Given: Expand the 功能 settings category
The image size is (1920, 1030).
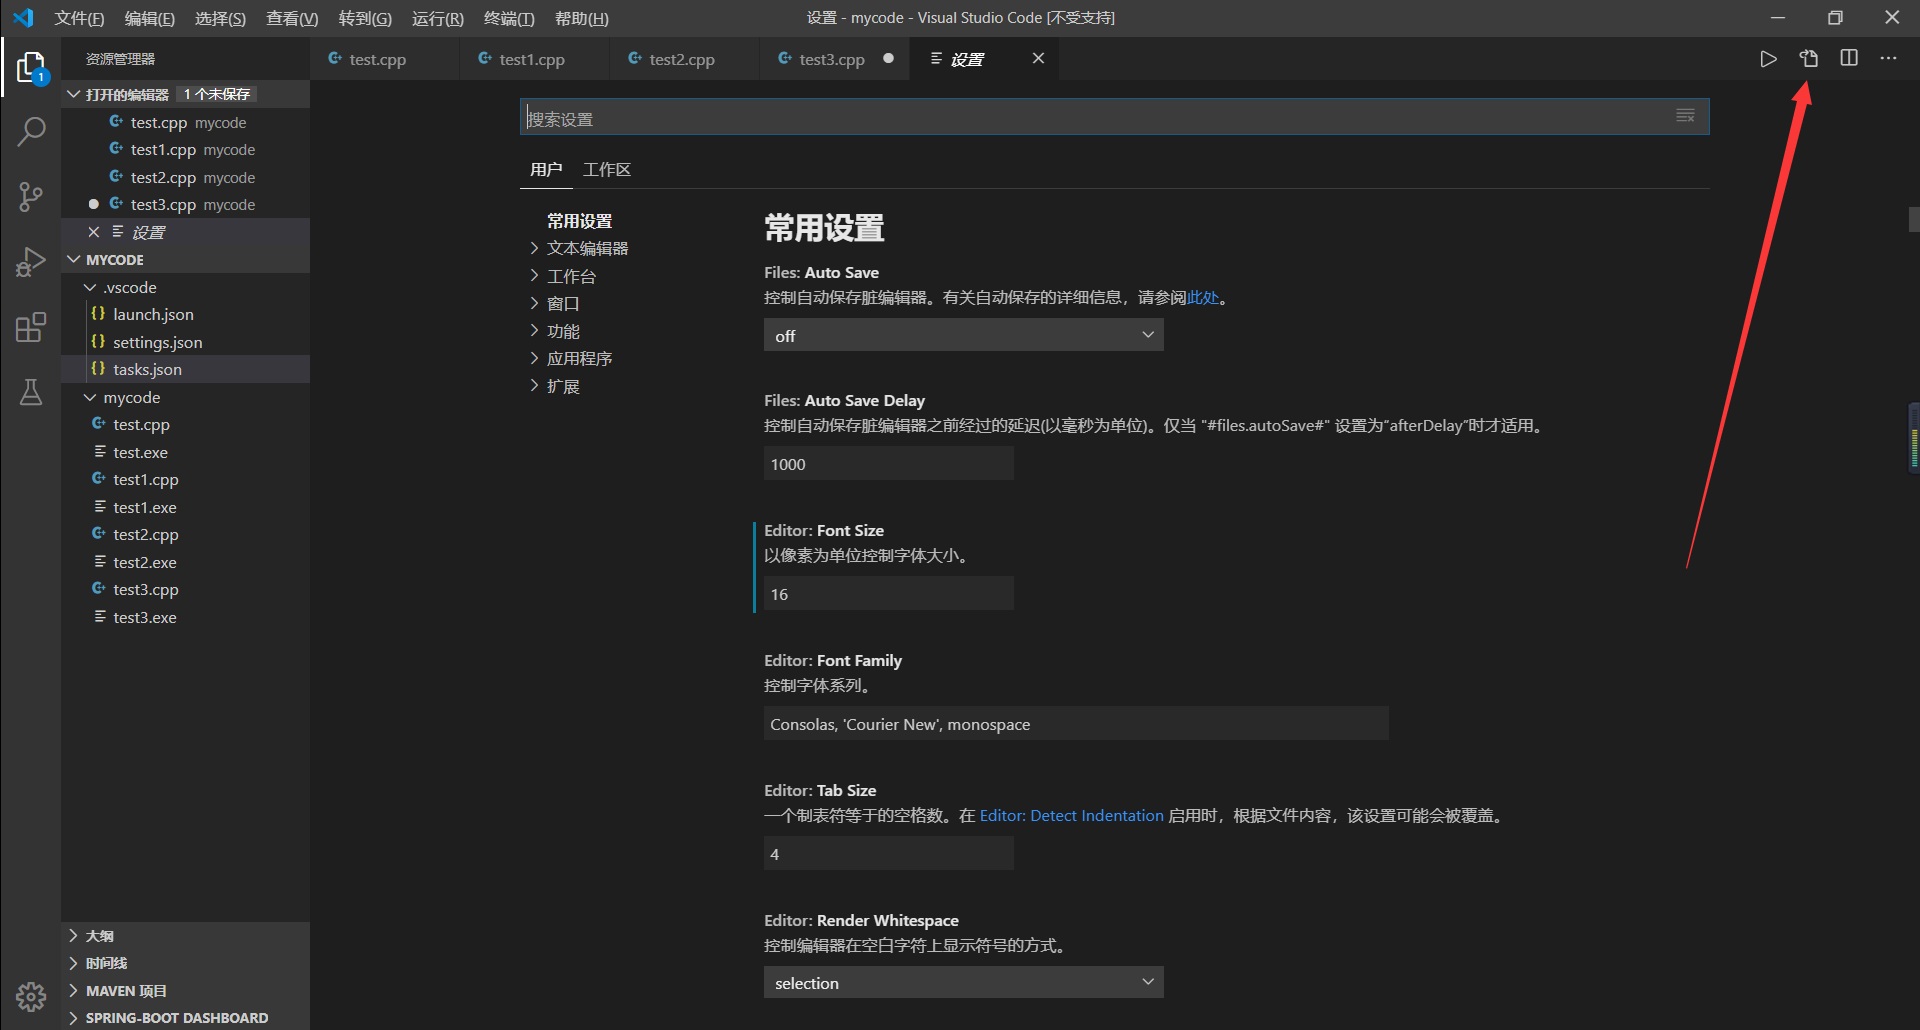Looking at the screenshot, I should (563, 331).
